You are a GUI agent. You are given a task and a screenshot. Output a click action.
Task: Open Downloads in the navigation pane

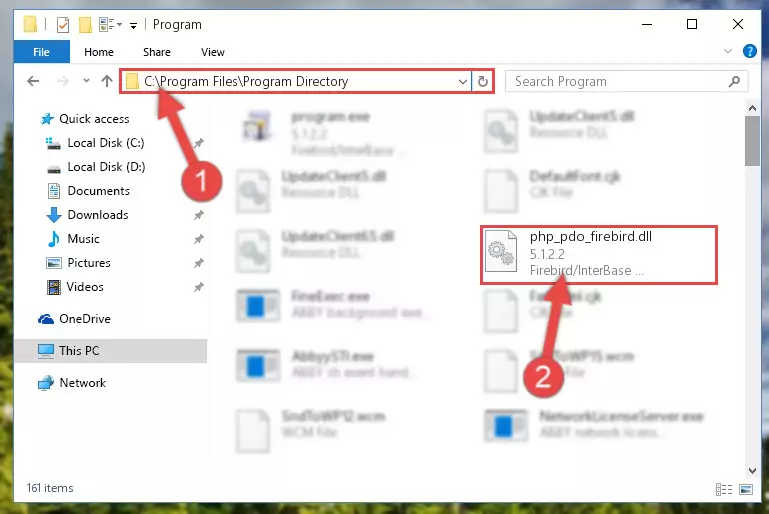[98, 215]
